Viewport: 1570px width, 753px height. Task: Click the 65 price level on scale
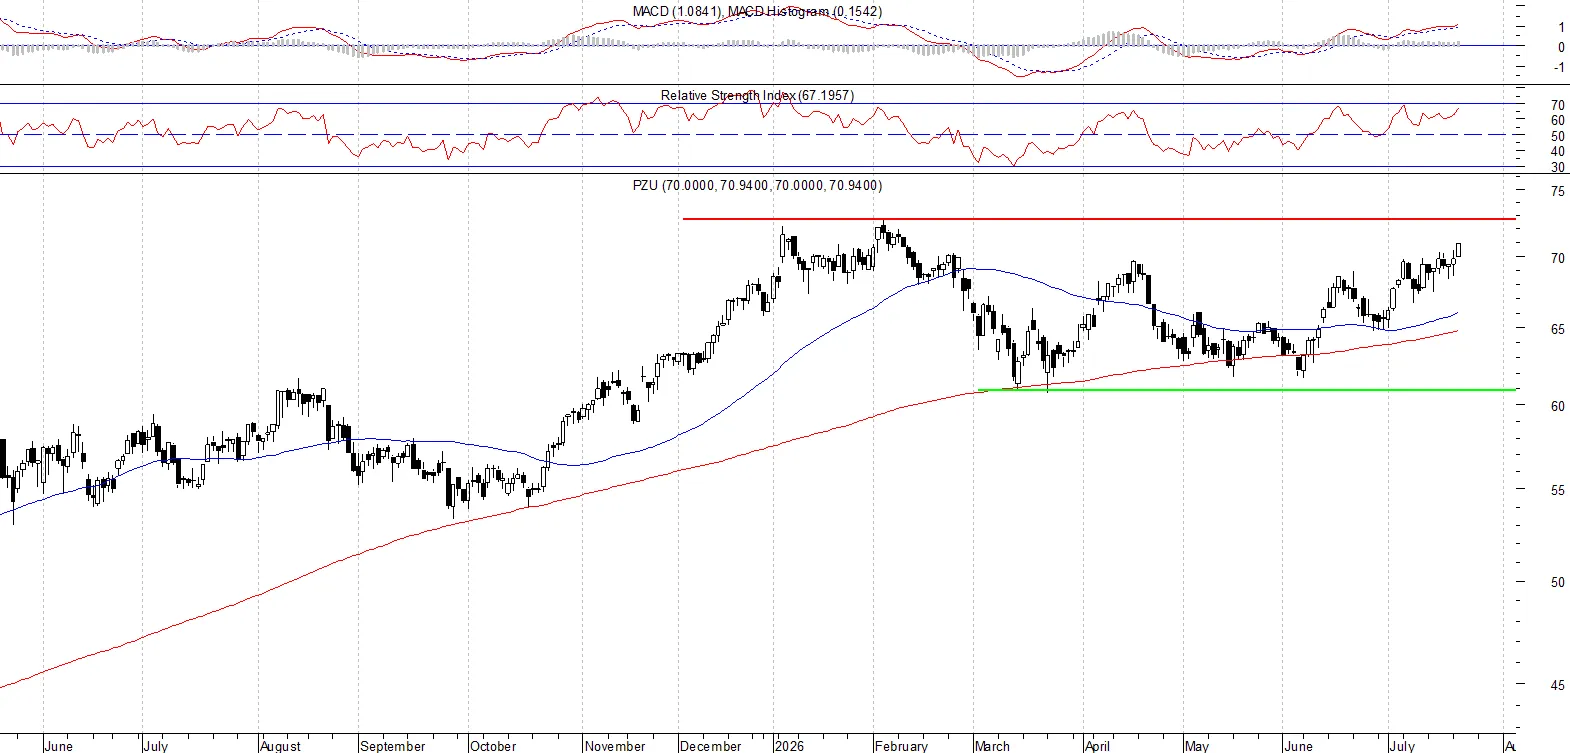pyautogui.click(x=1558, y=329)
